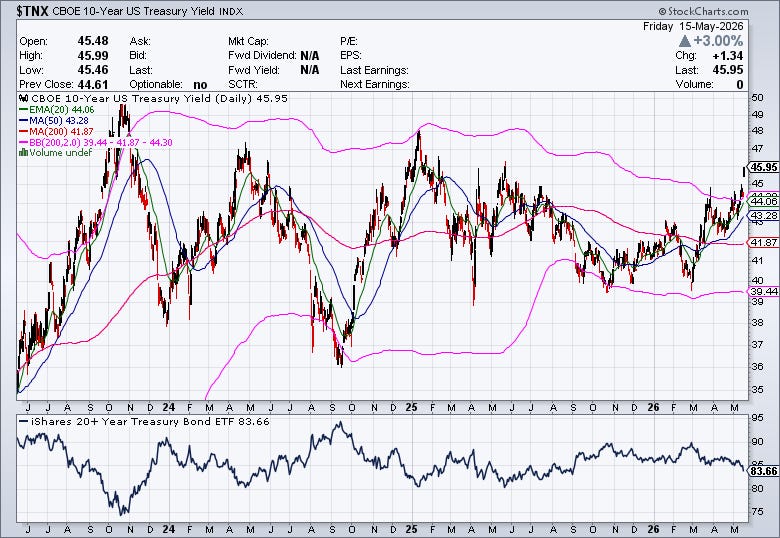Click the 36 label on the yield axis
780x538 pixels.
[x=758, y=366]
